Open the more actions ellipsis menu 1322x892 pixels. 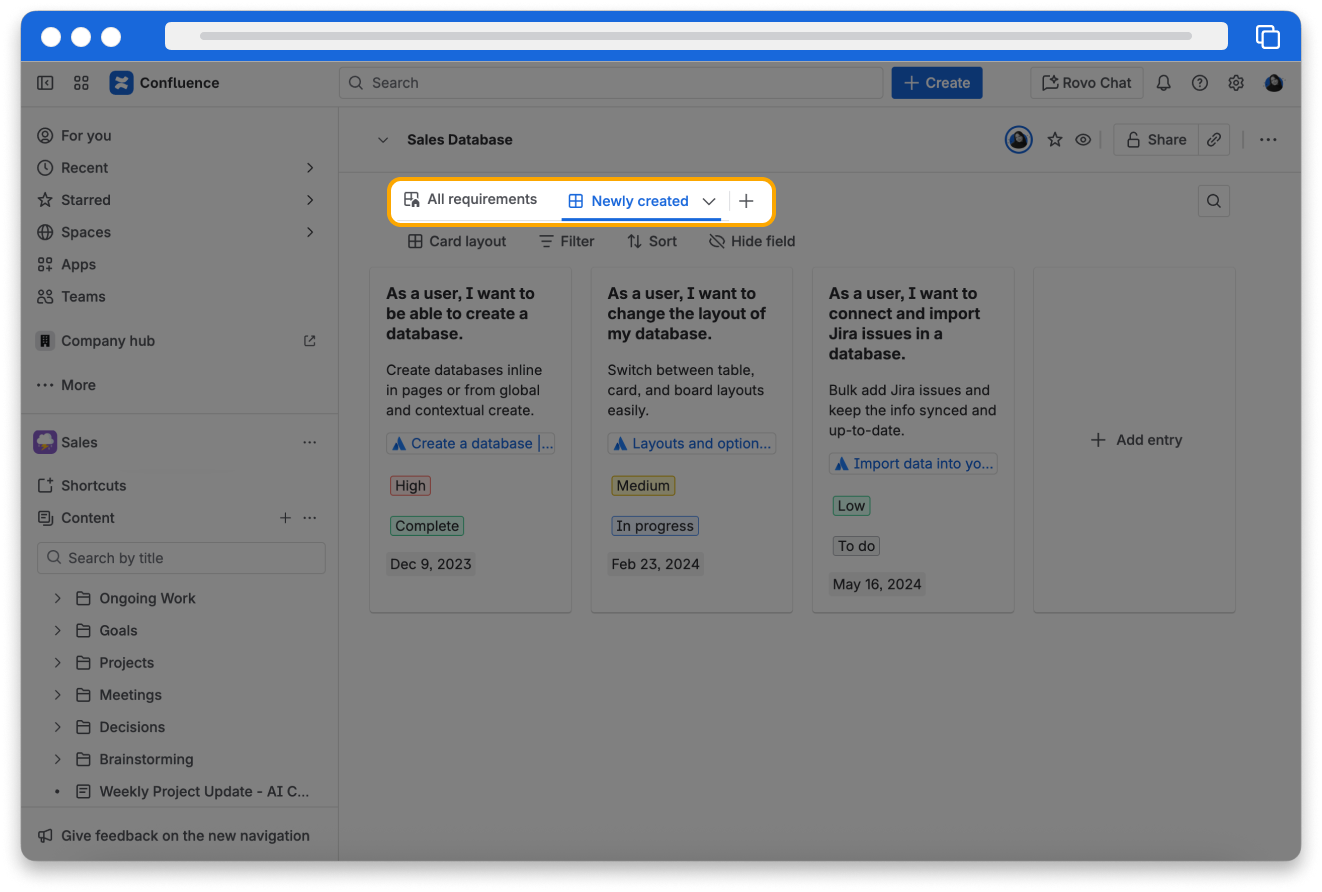click(1268, 140)
